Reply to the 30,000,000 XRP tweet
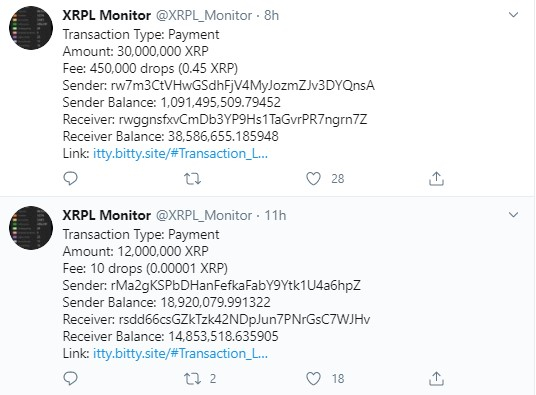The image size is (536, 395). pos(71,178)
